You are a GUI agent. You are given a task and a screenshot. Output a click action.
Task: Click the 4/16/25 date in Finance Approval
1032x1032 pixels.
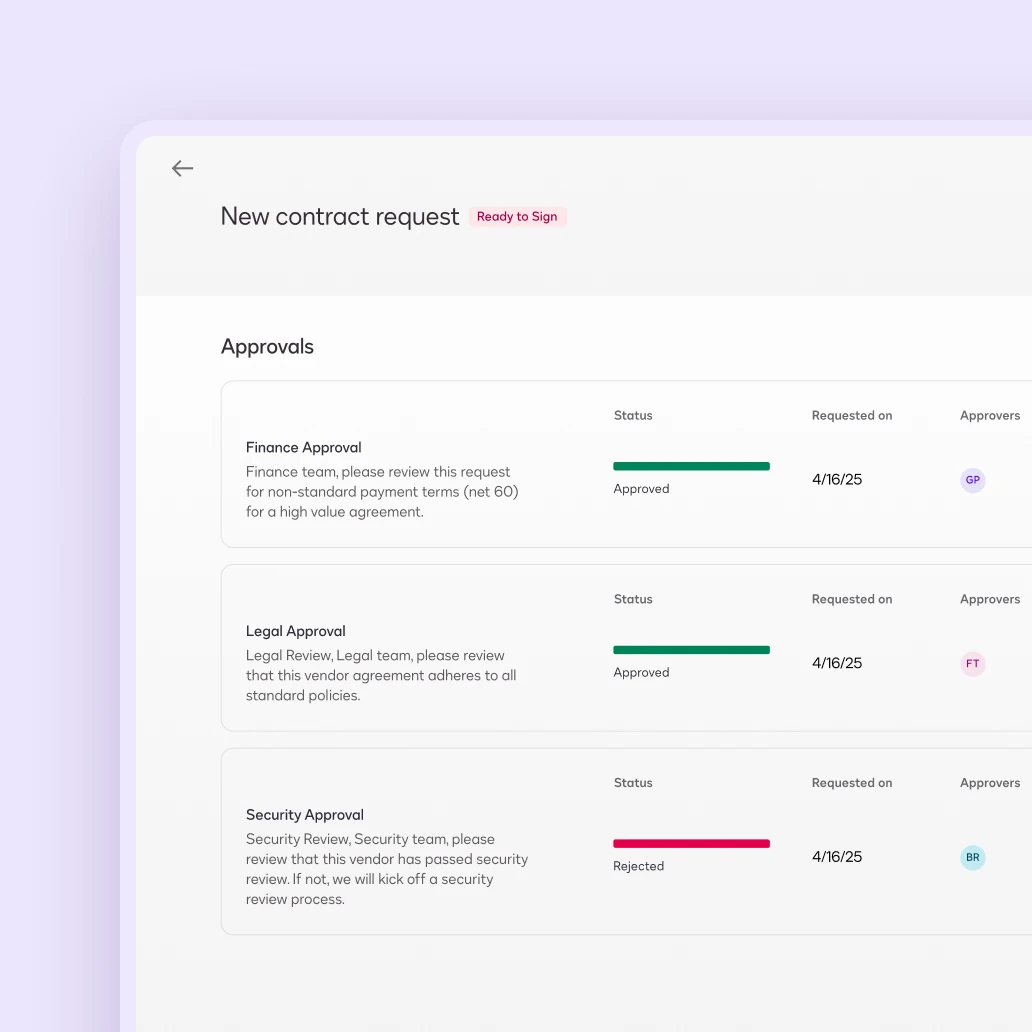point(837,479)
